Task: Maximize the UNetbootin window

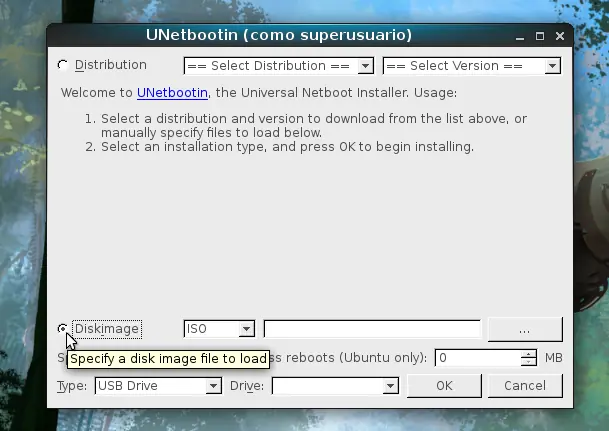Action: pyautogui.click(x=540, y=36)
